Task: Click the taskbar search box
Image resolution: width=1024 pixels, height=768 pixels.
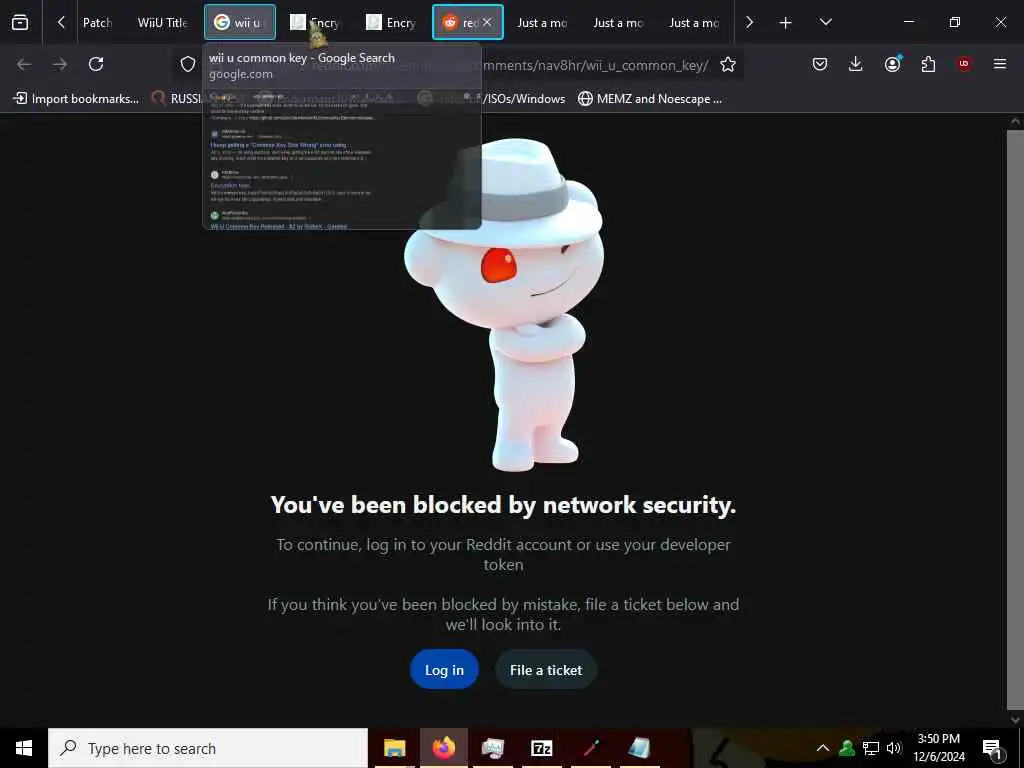Action: [x=208, y=748]
